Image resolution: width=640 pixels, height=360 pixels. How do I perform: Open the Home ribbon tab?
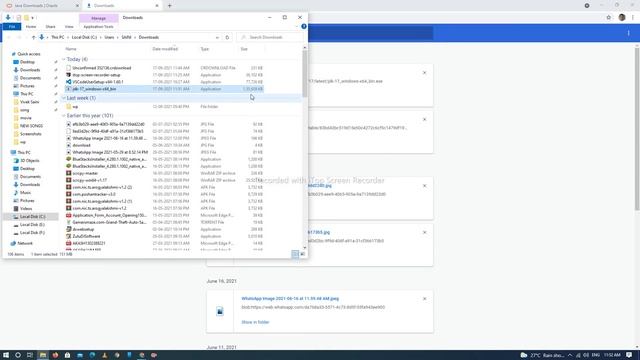point(31,27)
